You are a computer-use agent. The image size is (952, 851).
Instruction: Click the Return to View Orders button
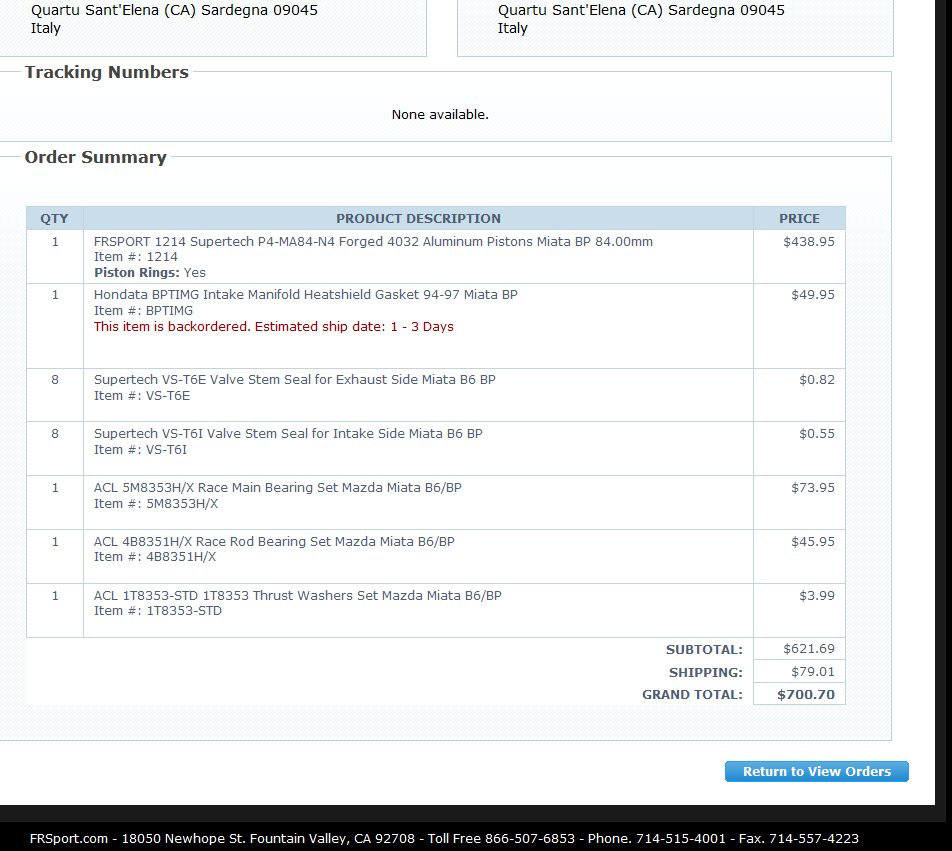(817, 771)
